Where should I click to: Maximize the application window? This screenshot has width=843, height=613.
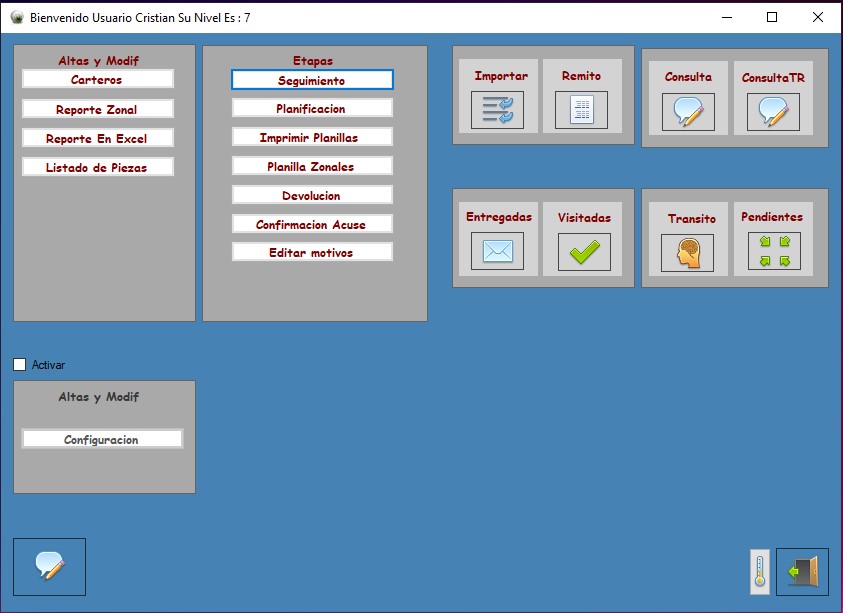772,17
